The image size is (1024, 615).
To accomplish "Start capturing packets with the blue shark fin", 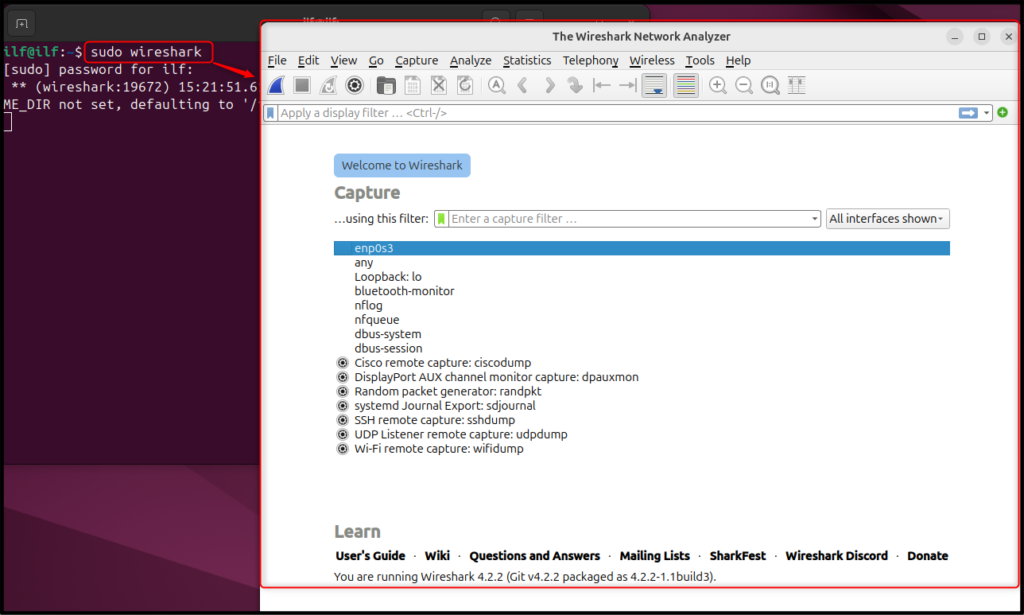I will pos(274,85).
